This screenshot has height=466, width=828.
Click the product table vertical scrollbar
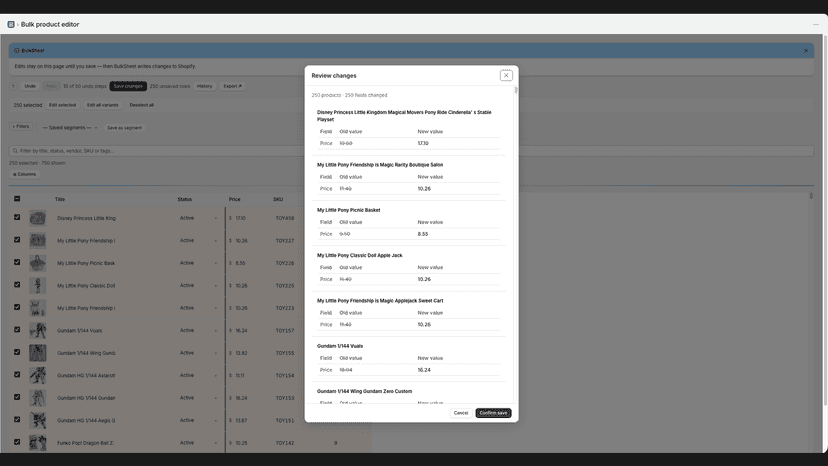coord(811,196)
